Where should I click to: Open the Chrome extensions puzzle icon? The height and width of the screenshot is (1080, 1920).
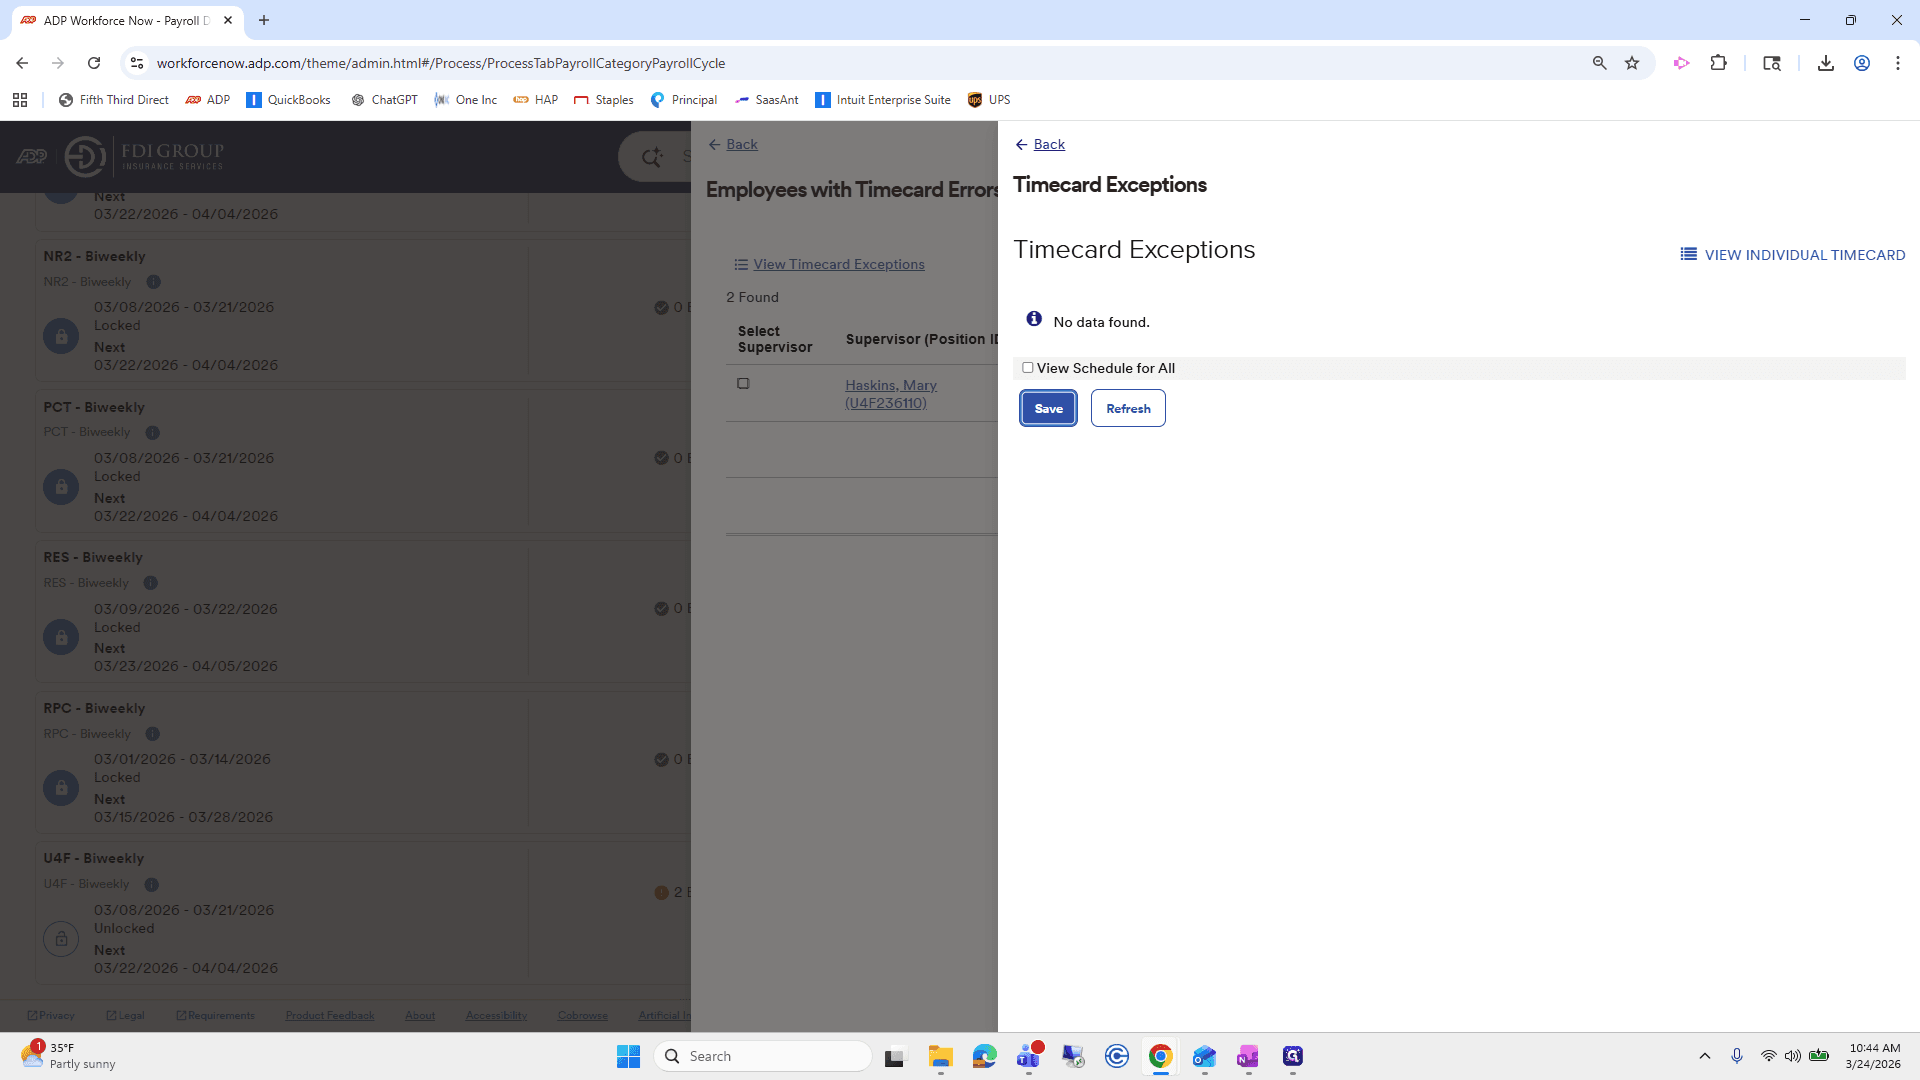coord(1718,63)
